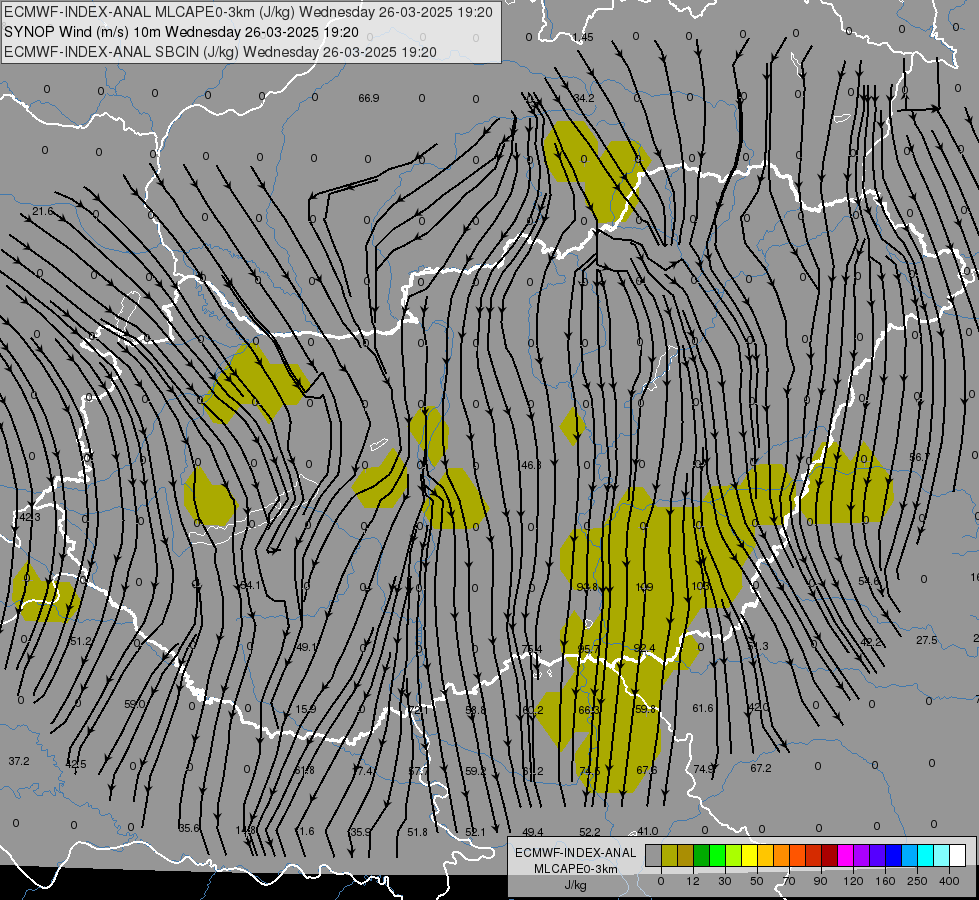Click the magenta legend swatch
This screenshot has height=900, width=979.
[x=845, y=856]
